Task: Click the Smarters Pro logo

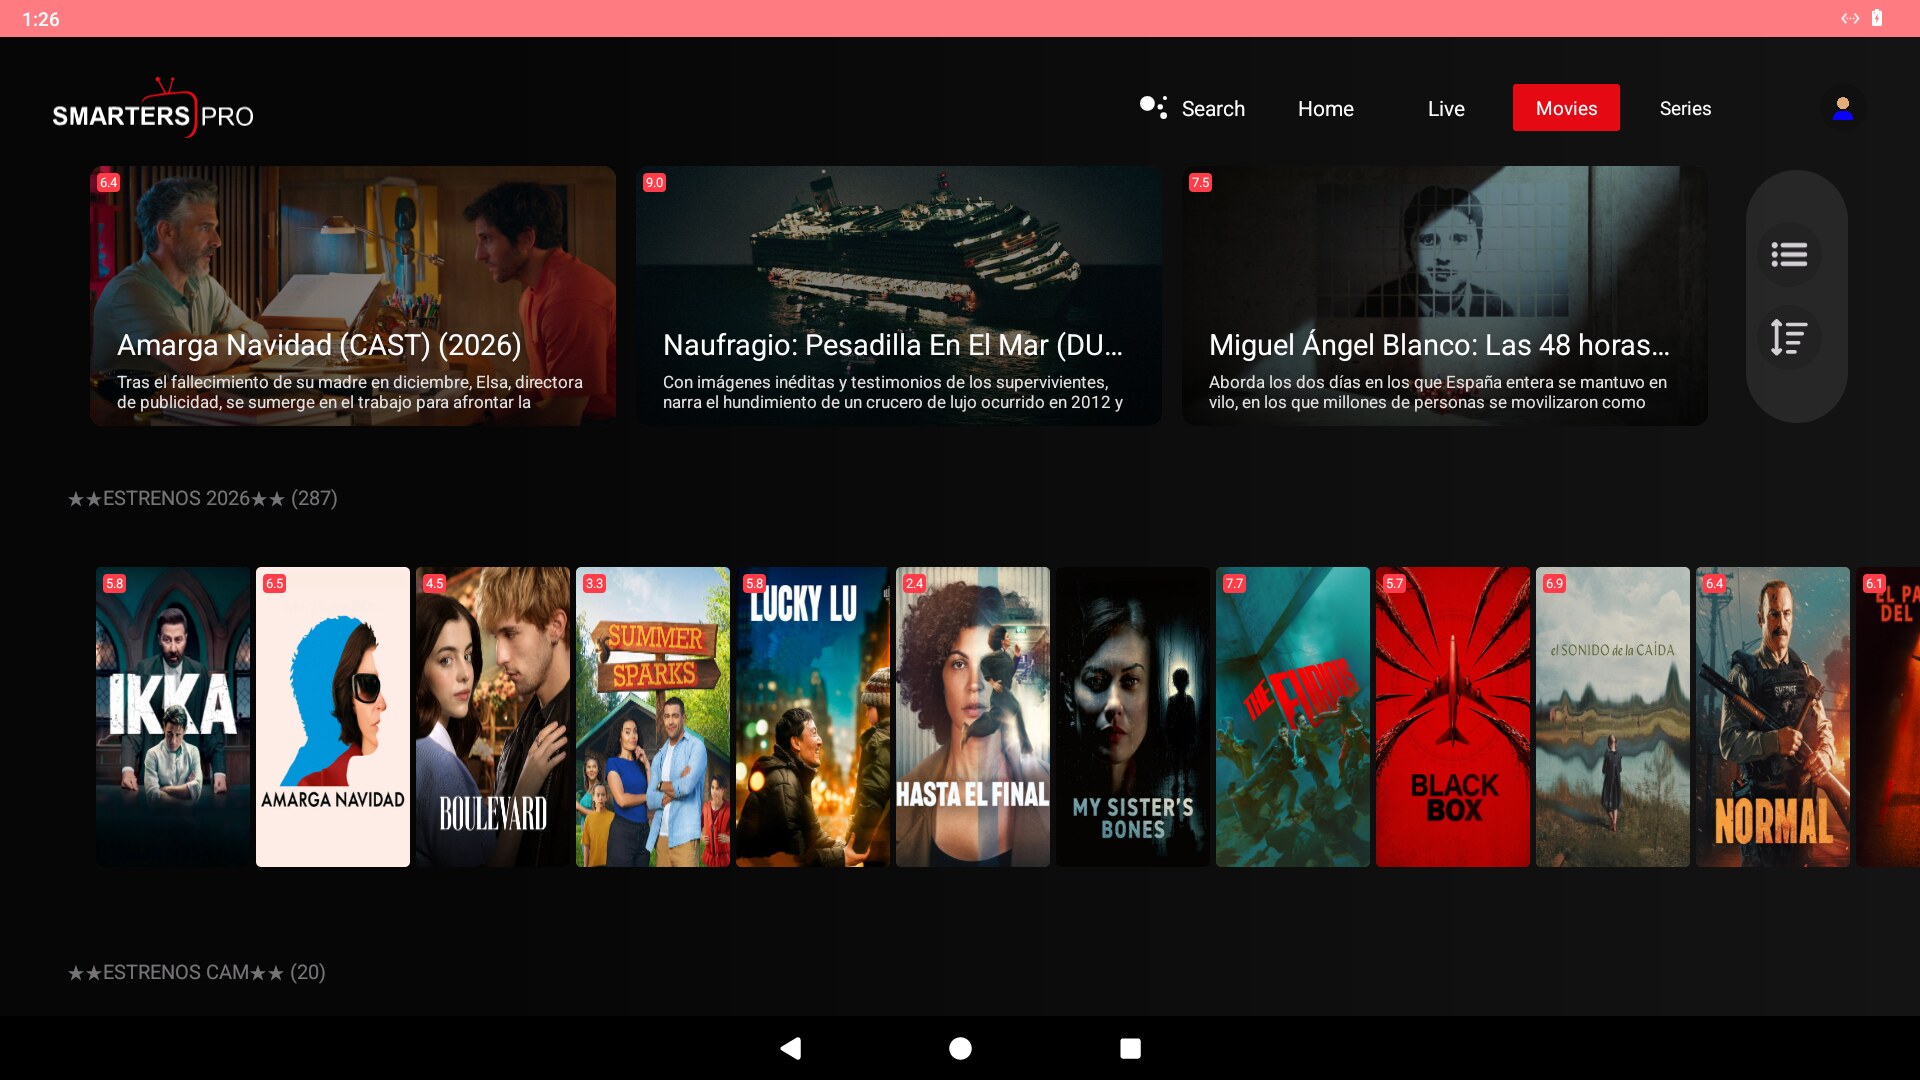Action: (x=153, y=108)
